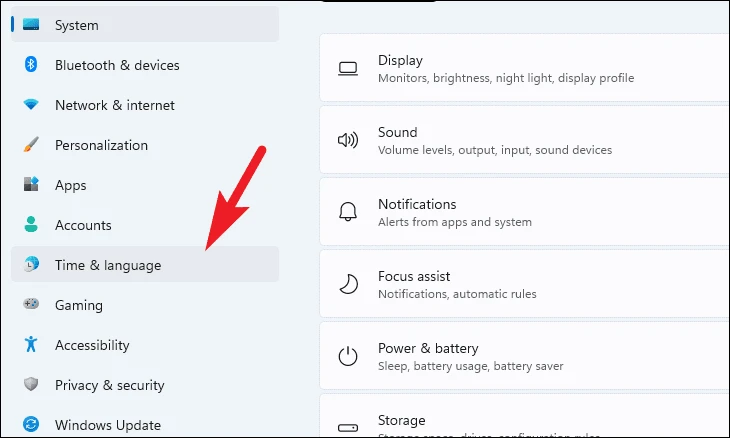
Task: Click the Focus assist moon icon
Action: [348, 284]
